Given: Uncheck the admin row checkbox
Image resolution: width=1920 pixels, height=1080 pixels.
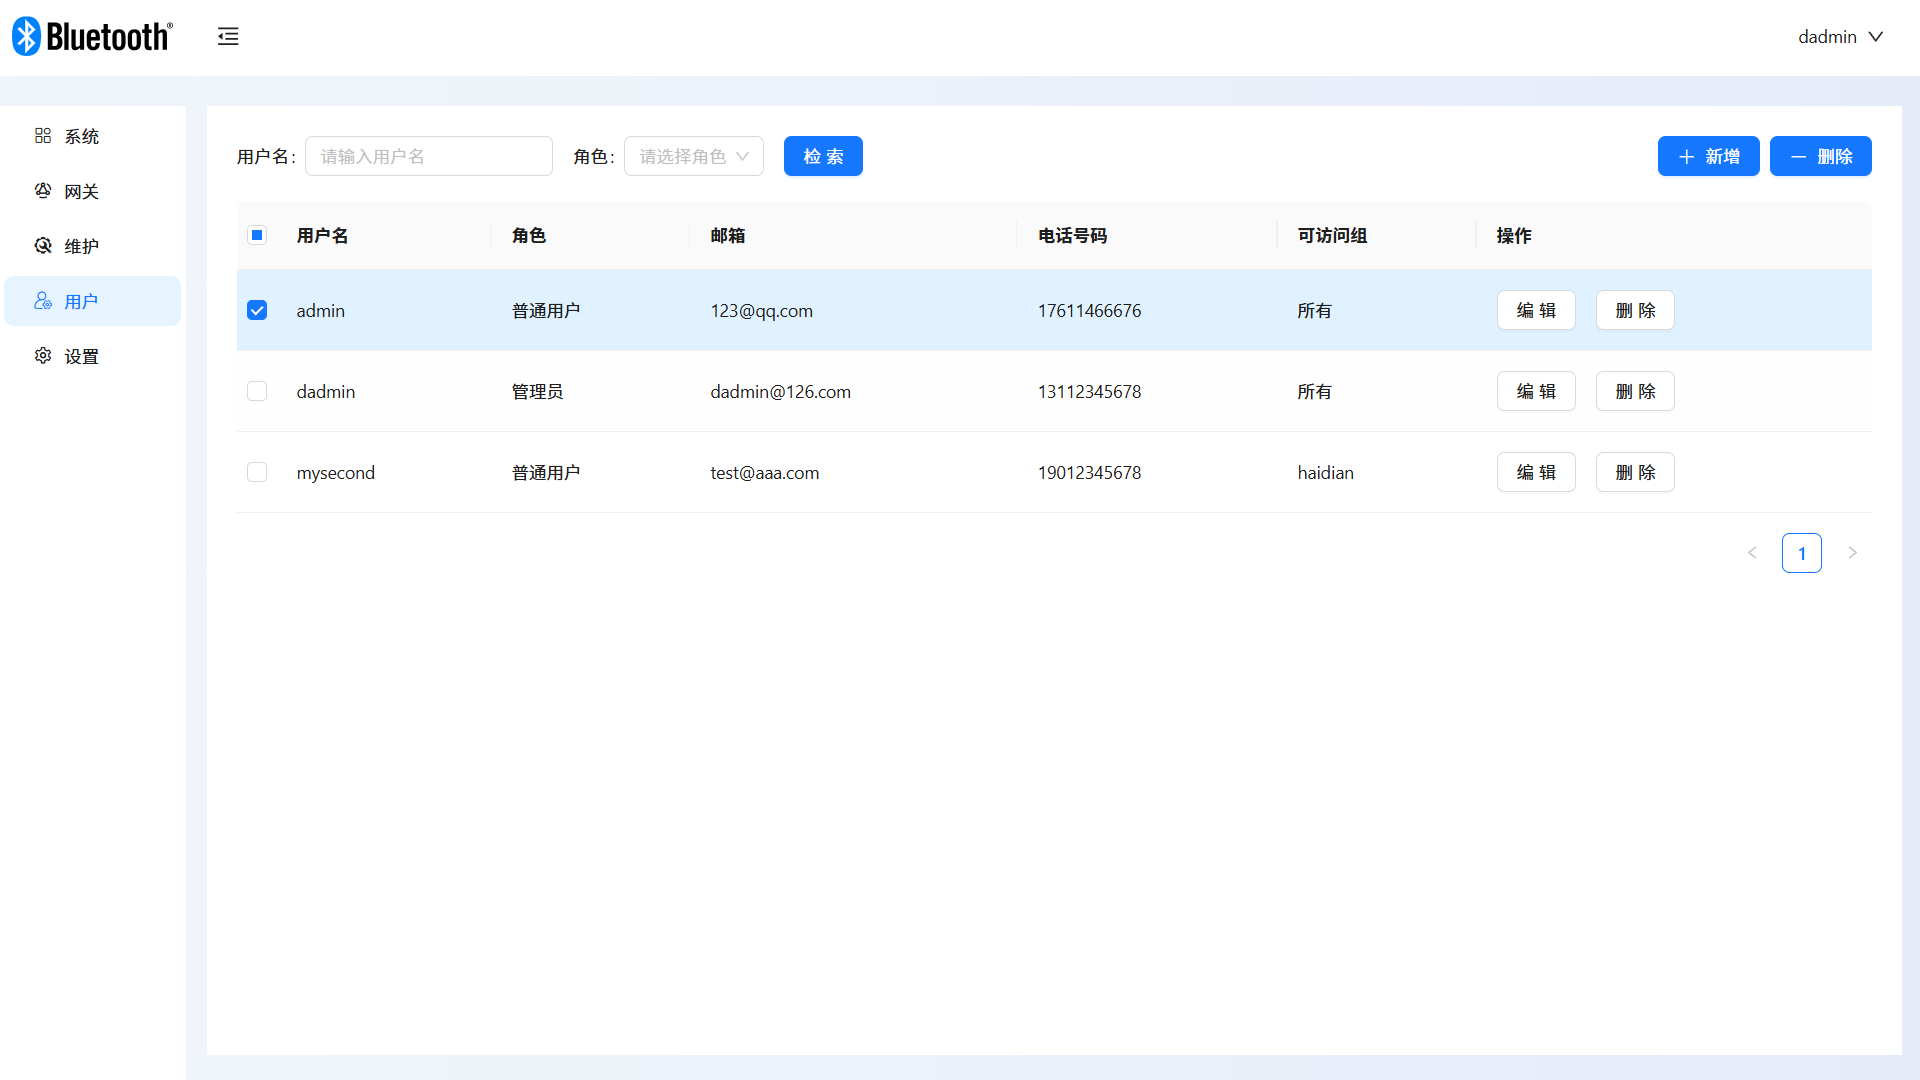Looking at the screenshot, I should [x=257, y=311].
